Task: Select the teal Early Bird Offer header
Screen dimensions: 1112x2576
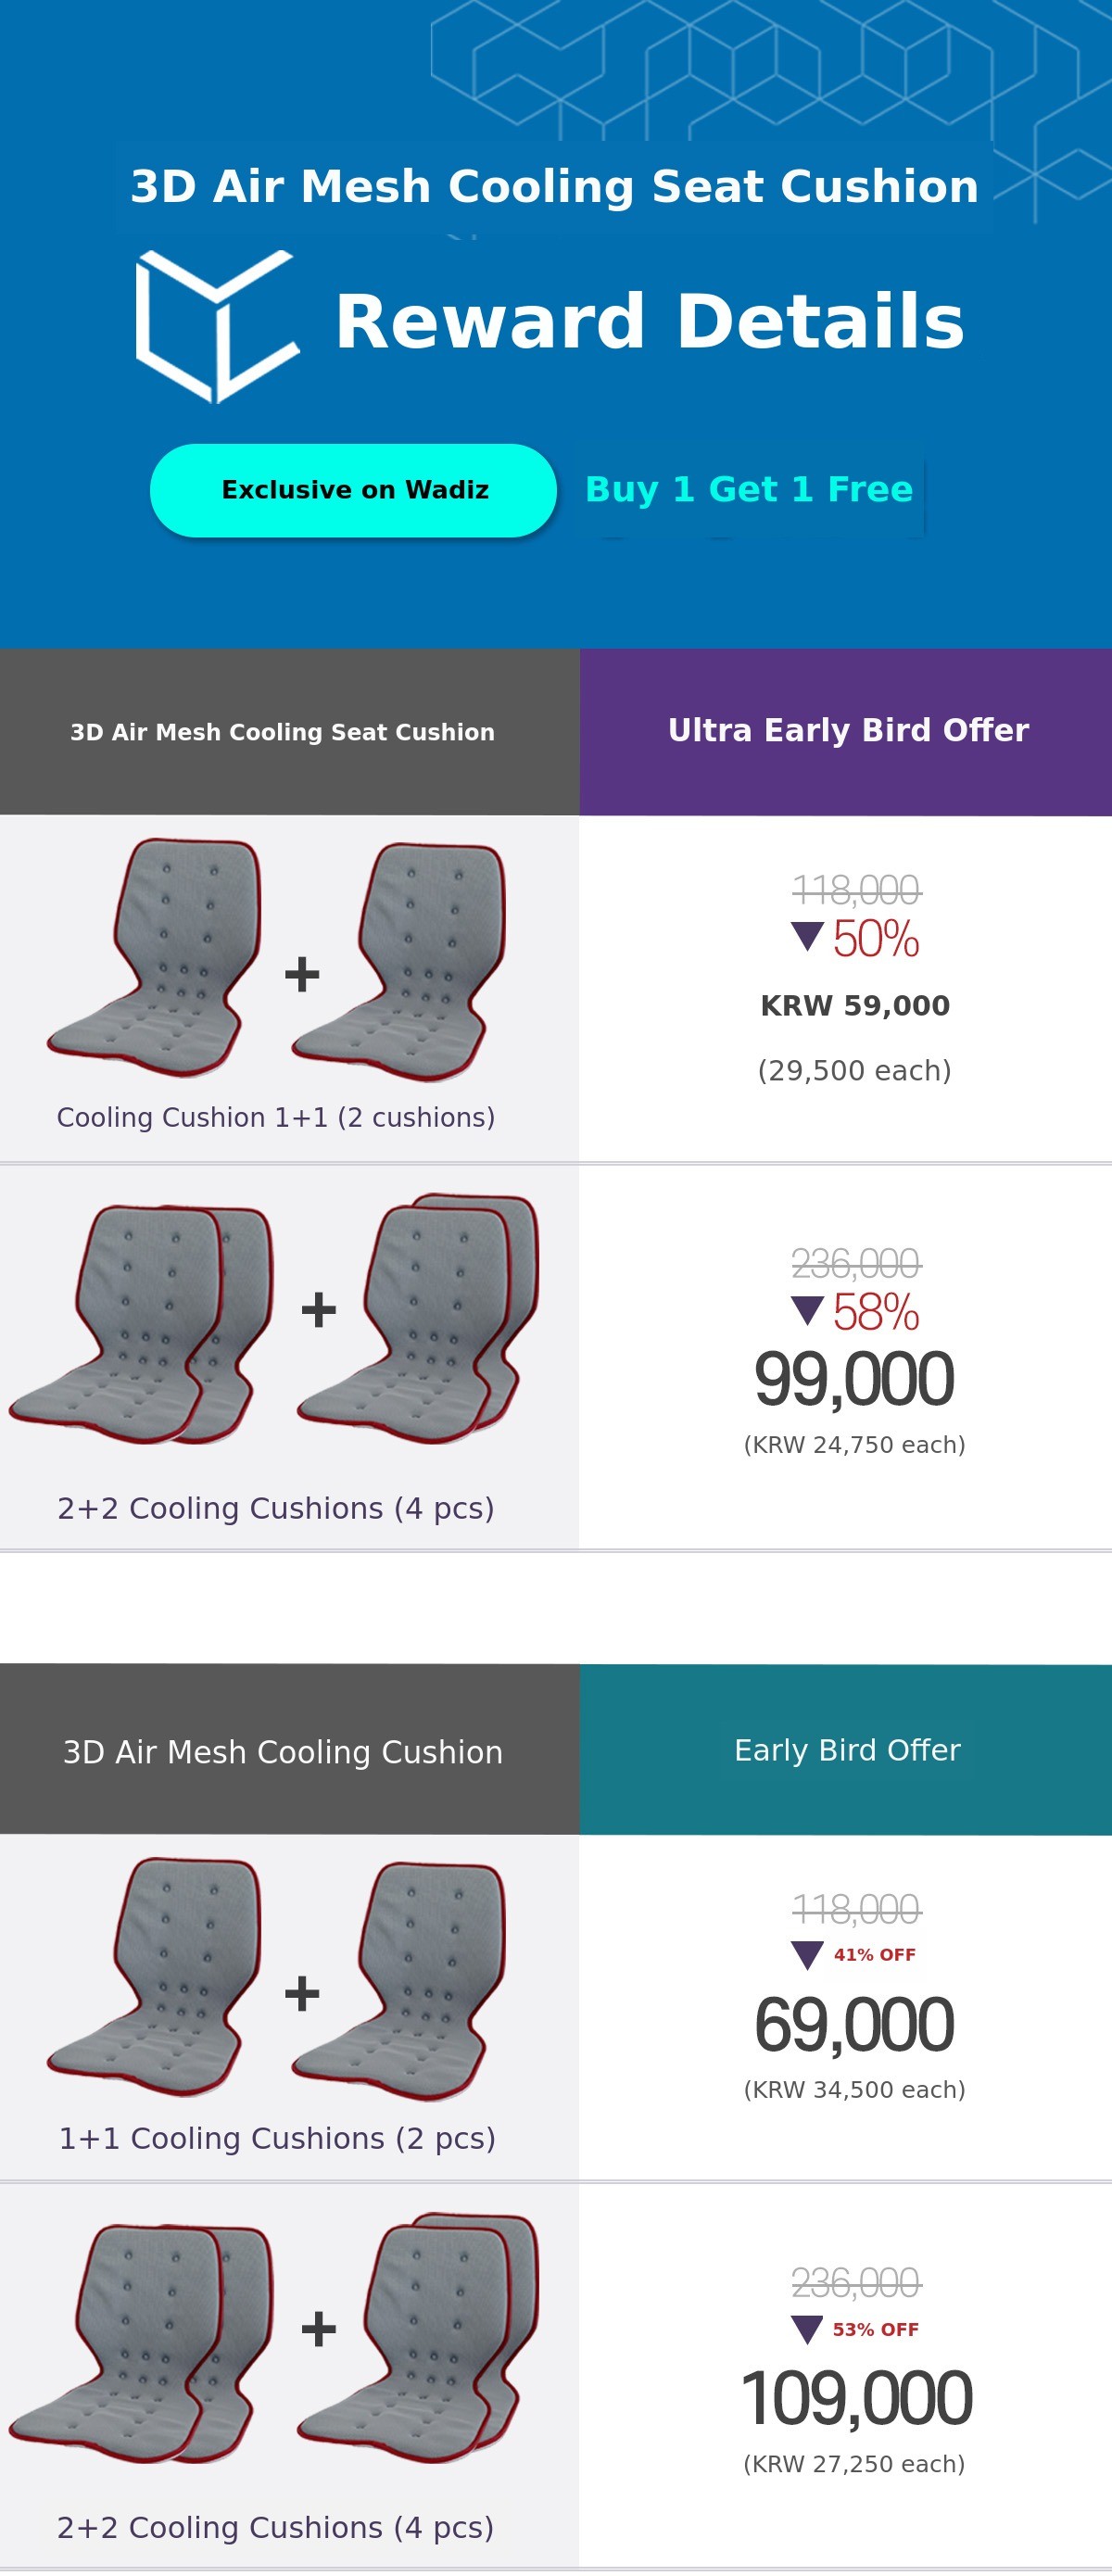Action: coord(847,1749)
